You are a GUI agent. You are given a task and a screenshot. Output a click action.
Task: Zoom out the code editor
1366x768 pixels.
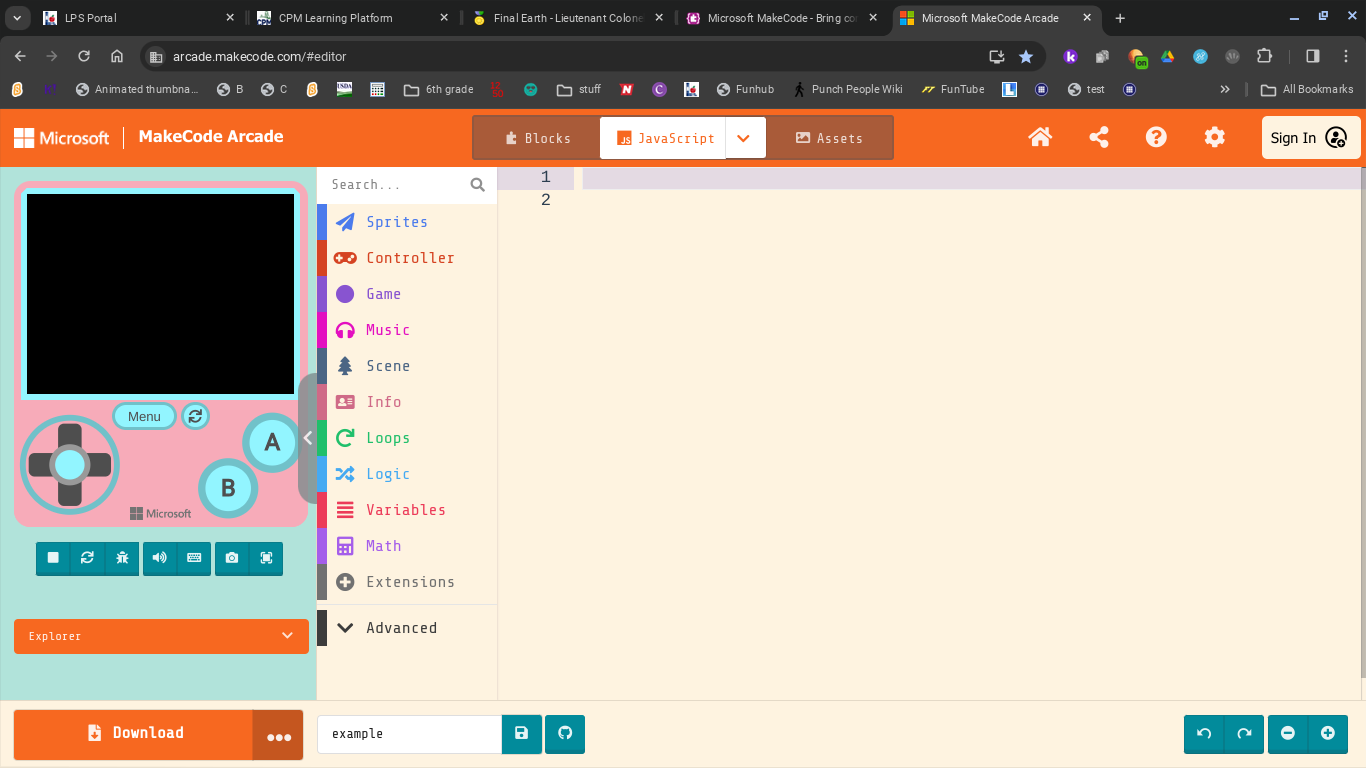click(1288, 733)
